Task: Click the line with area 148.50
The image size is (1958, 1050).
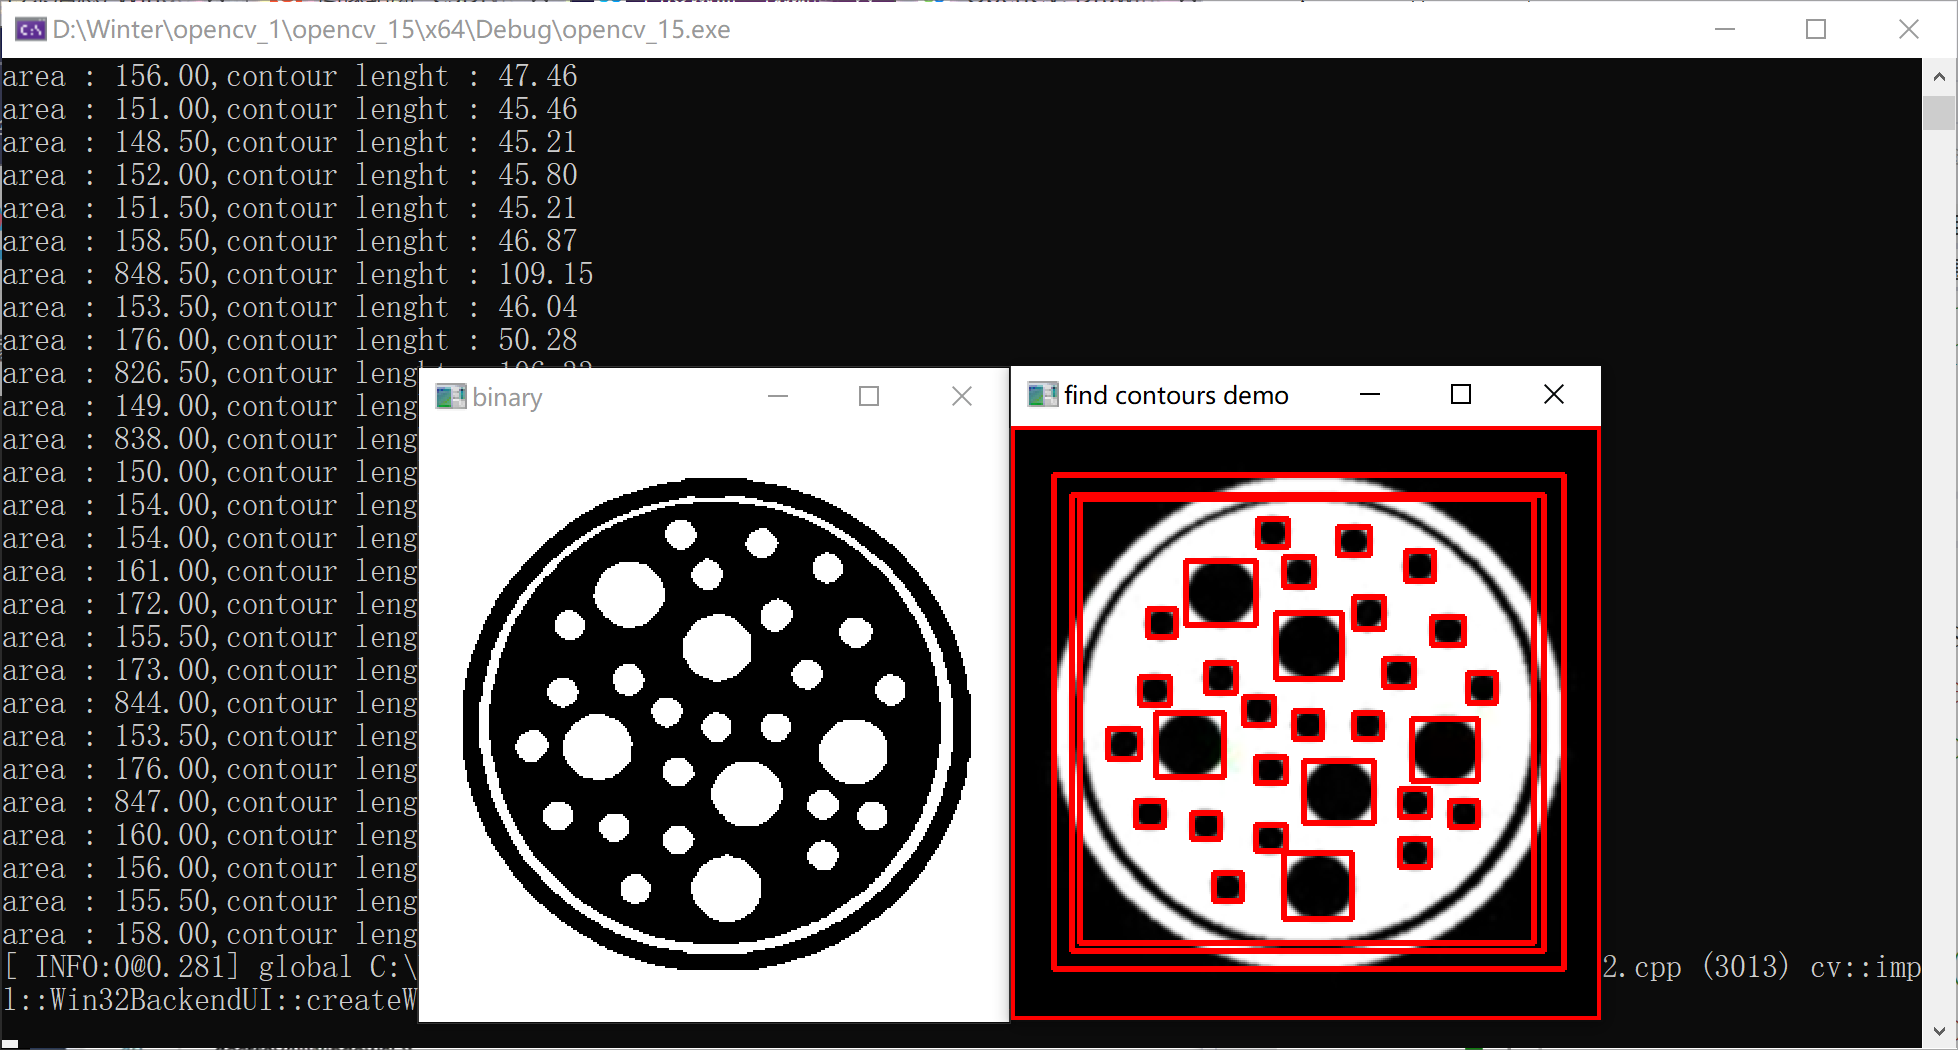Action: tap(290, 142)
